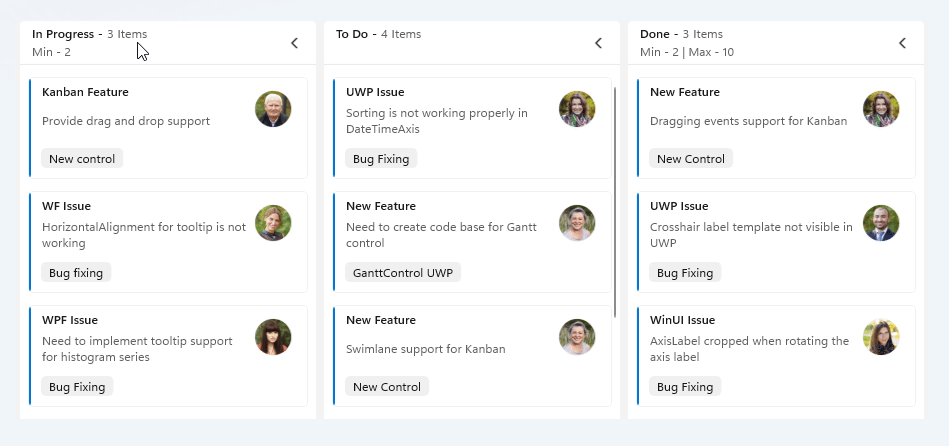
Task: Click the WPF Issue card avatar
Action: click(273, 337)
